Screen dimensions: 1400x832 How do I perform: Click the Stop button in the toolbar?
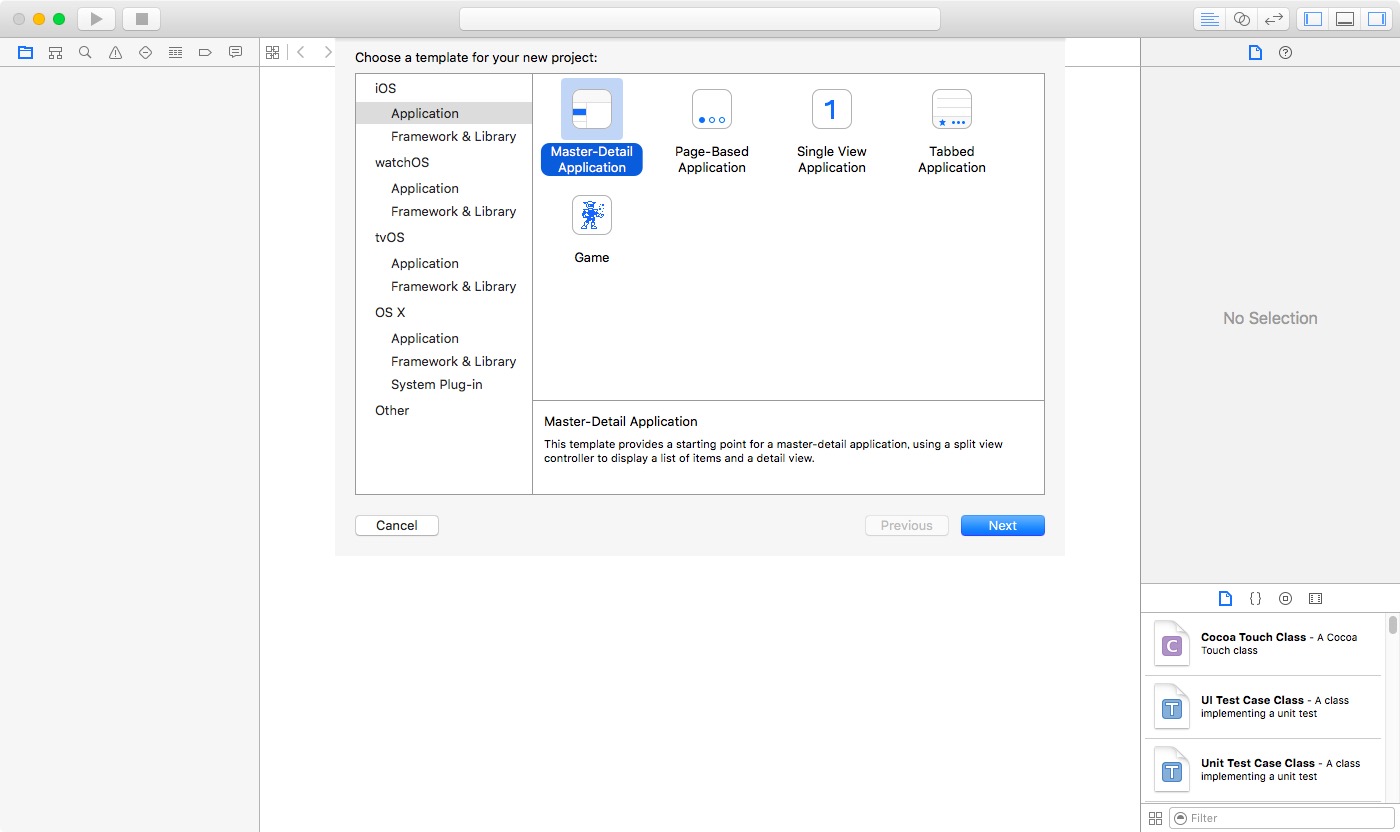(x=141, y=19)
